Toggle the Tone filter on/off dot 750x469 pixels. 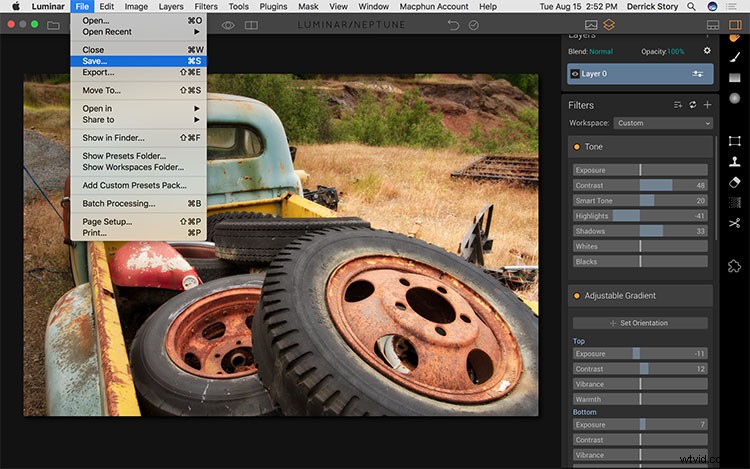click(x=576, y=147)
